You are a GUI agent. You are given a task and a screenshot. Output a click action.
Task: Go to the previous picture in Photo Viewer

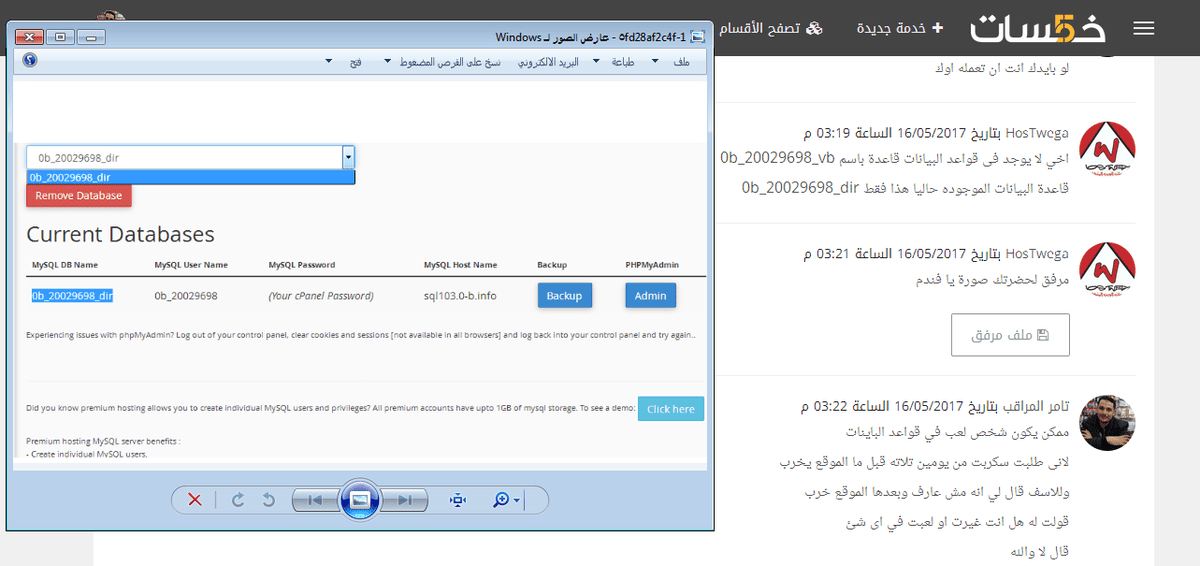(x=316, y=500)
